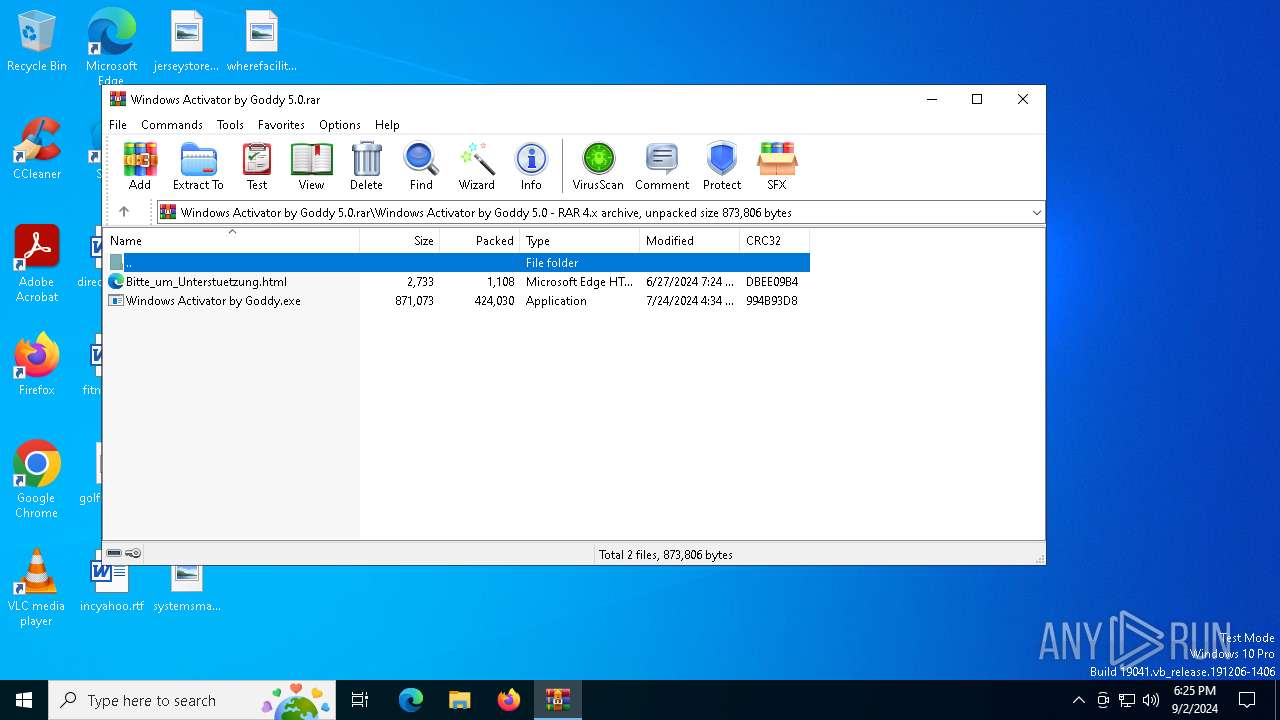Screen dimensions: 1280x720
Task: Open VLC media player desktop icon
Action: [x=37, y=588]
